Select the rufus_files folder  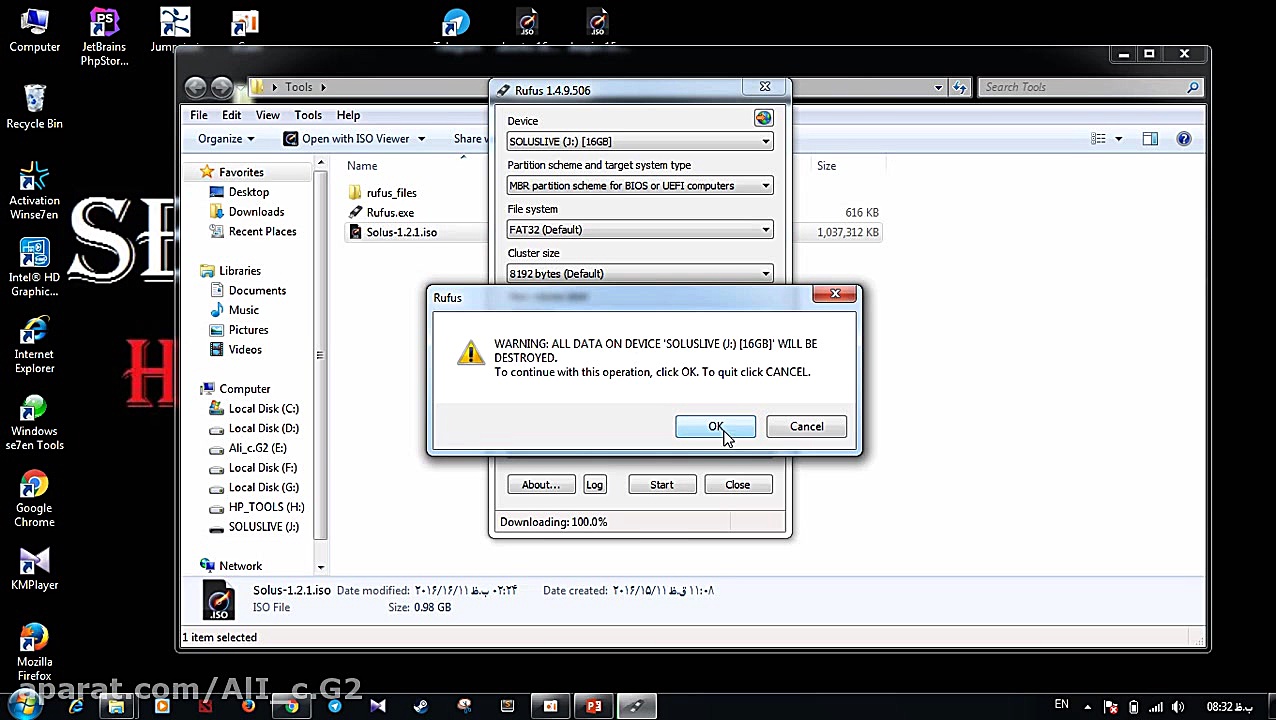tap(391, 193)
